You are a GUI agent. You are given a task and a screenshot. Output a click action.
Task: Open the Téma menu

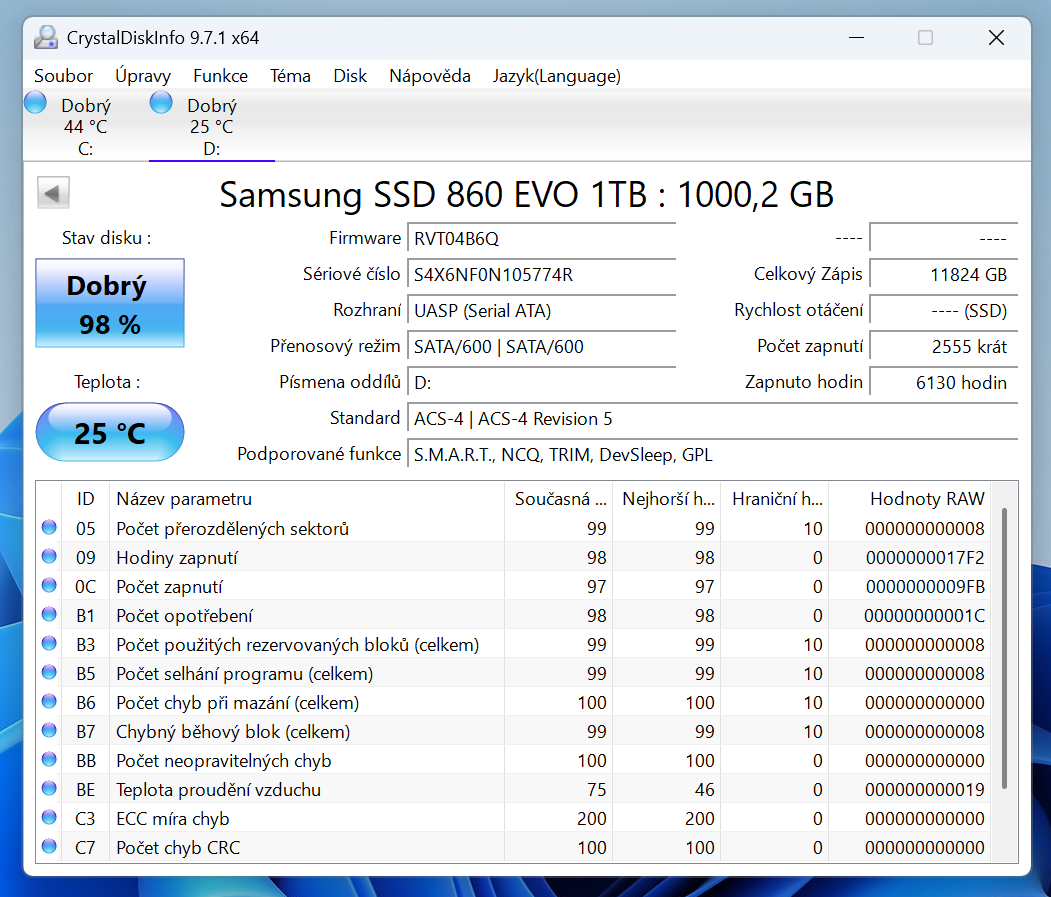[290, 75]
